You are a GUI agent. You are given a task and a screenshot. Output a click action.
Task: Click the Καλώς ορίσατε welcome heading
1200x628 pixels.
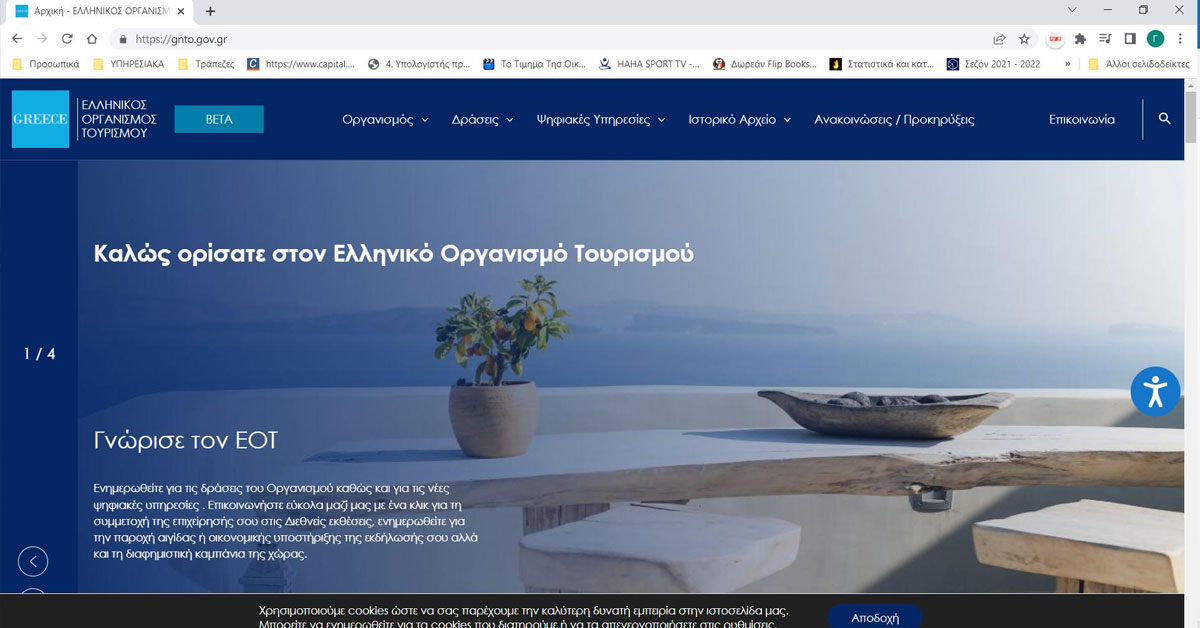click(393, 254)
